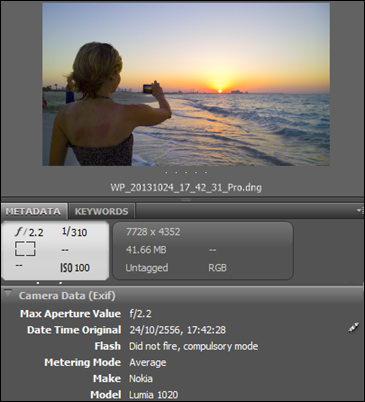The height and width of the screenshot is (402, 365).
Task: Click the metering mode bracket icon
Action: (x=25, y=249)
